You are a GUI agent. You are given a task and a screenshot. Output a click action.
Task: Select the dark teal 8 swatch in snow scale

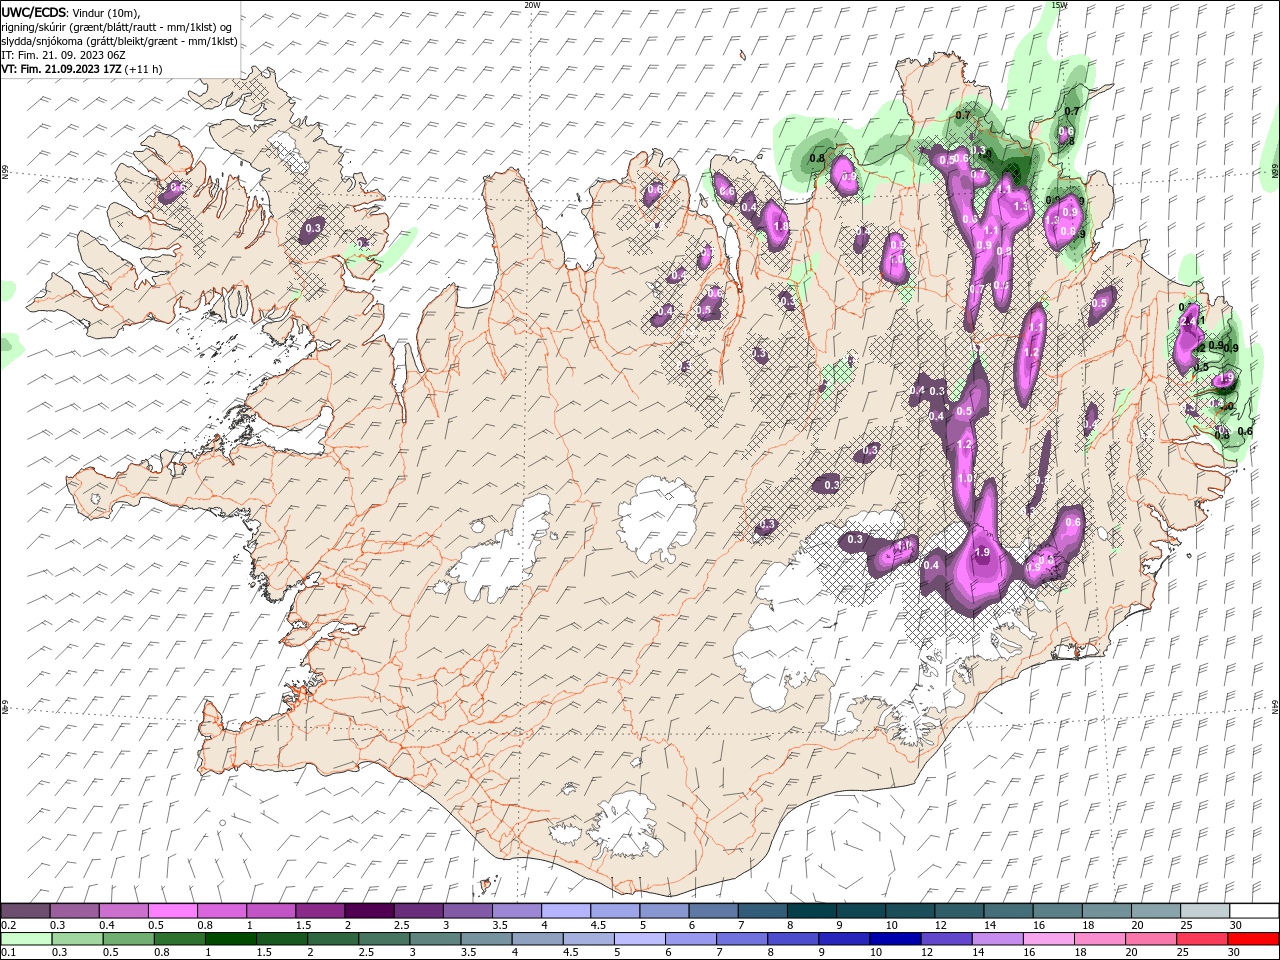(x=811, y=911)
